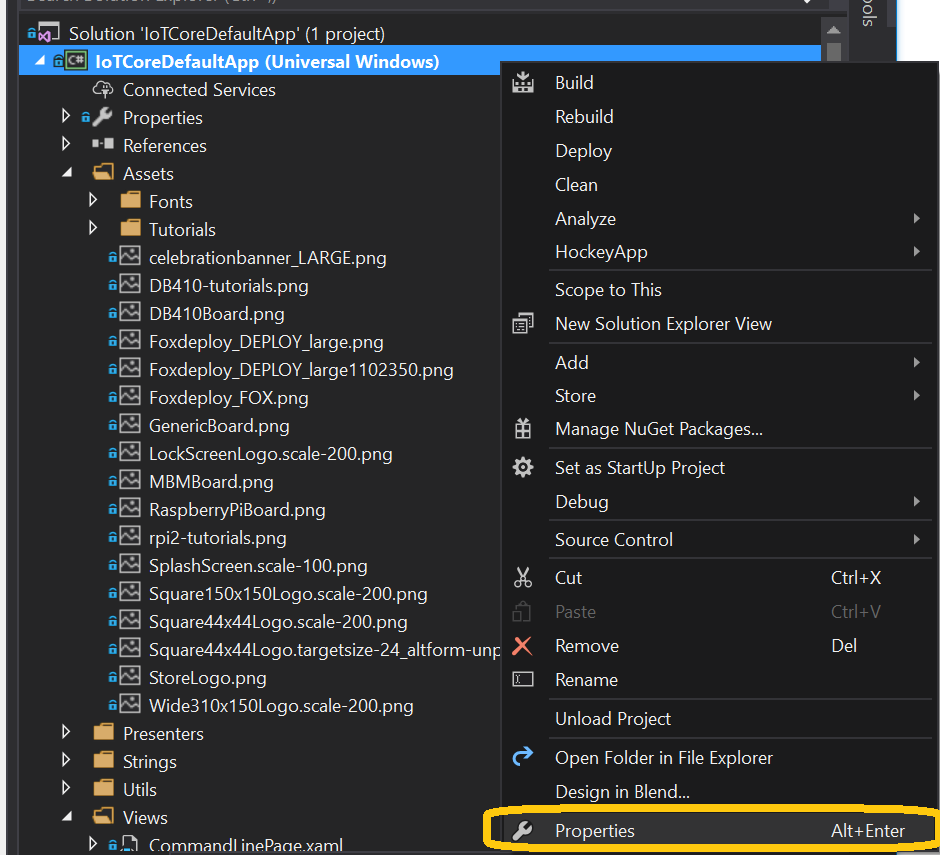Select the Solution 'IoTCoreDefaultApp' root node
940x855 pixels.
227,34
